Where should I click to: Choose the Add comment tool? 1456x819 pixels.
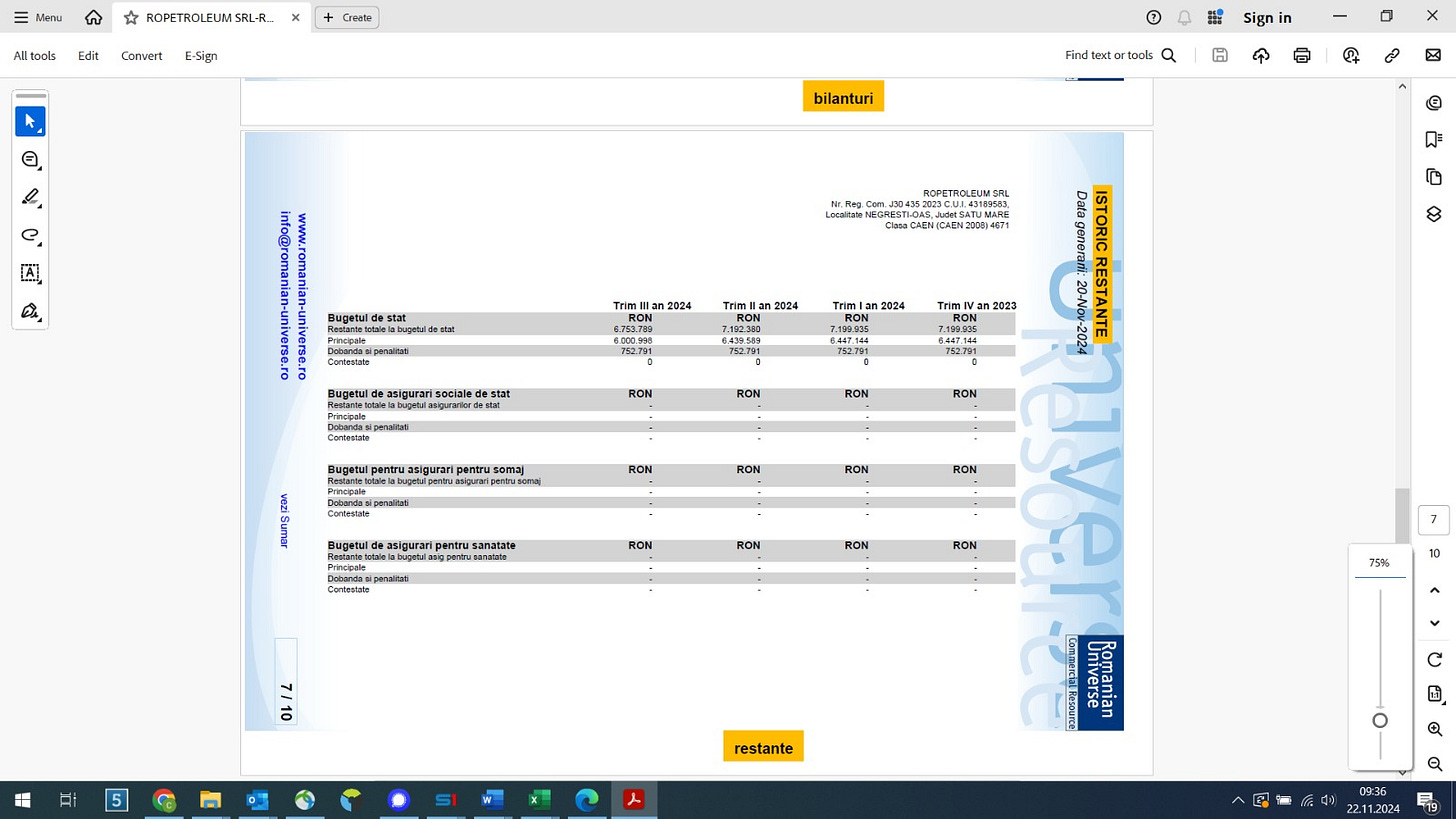pos(30,160)
